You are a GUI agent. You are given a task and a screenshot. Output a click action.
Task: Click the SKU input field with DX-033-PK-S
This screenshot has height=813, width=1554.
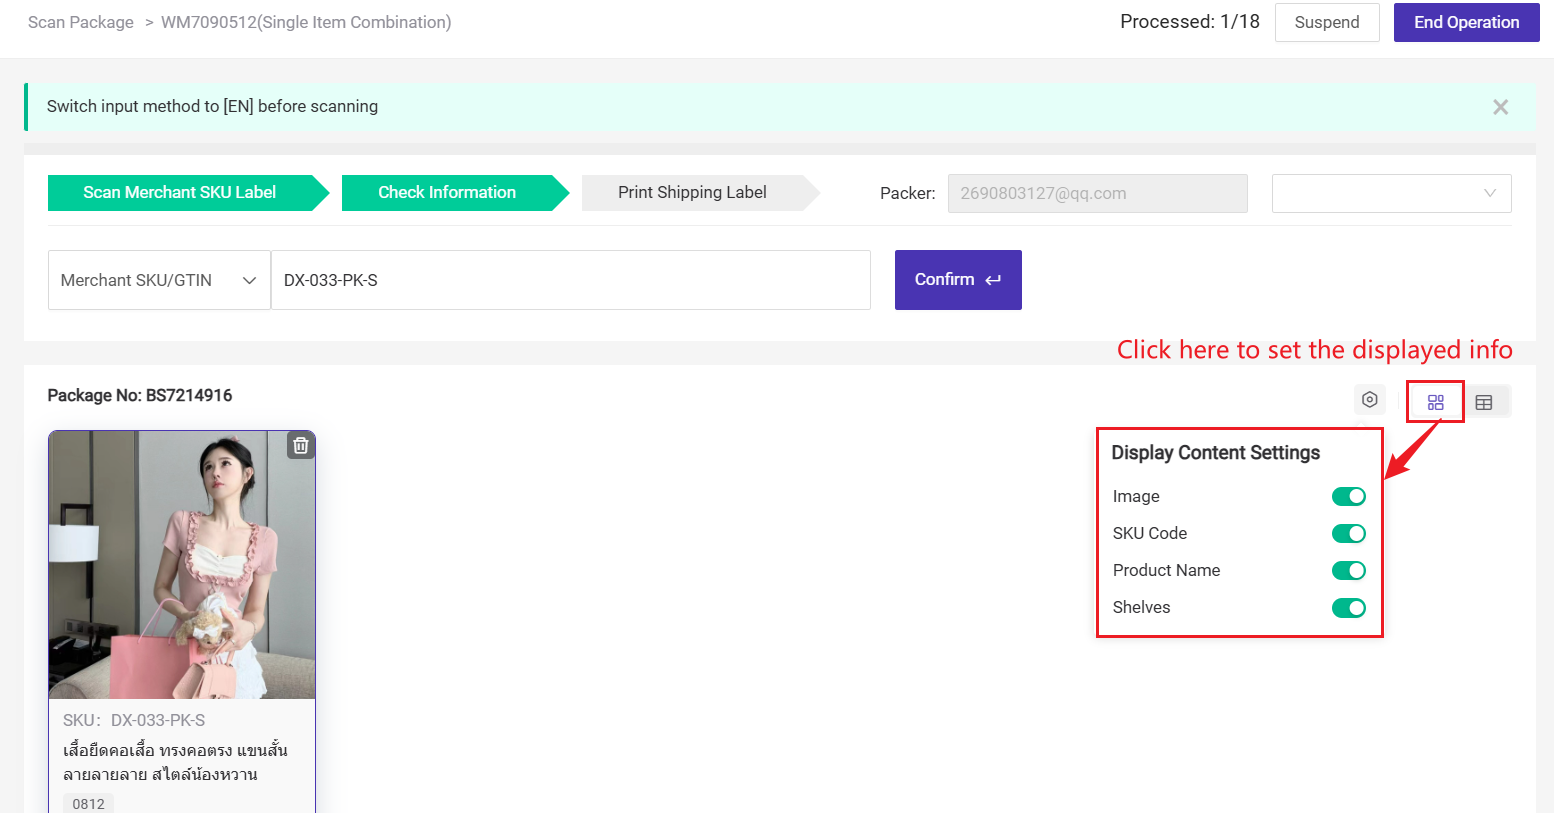570,280
